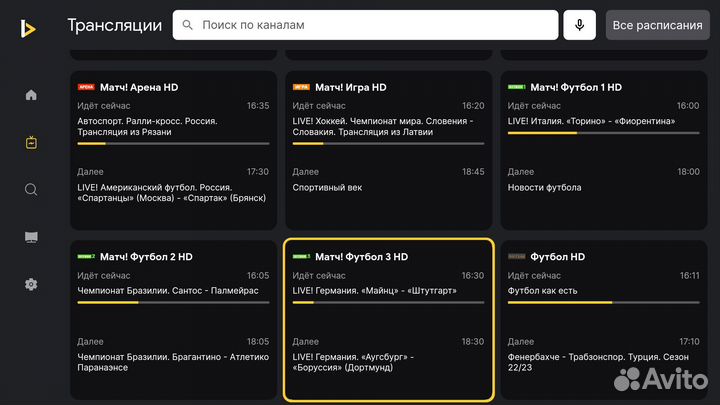This screenshot has height=405, width=720.
Task: Open search from the sidebar magnifier icon
Action: (x=31, y=190)
